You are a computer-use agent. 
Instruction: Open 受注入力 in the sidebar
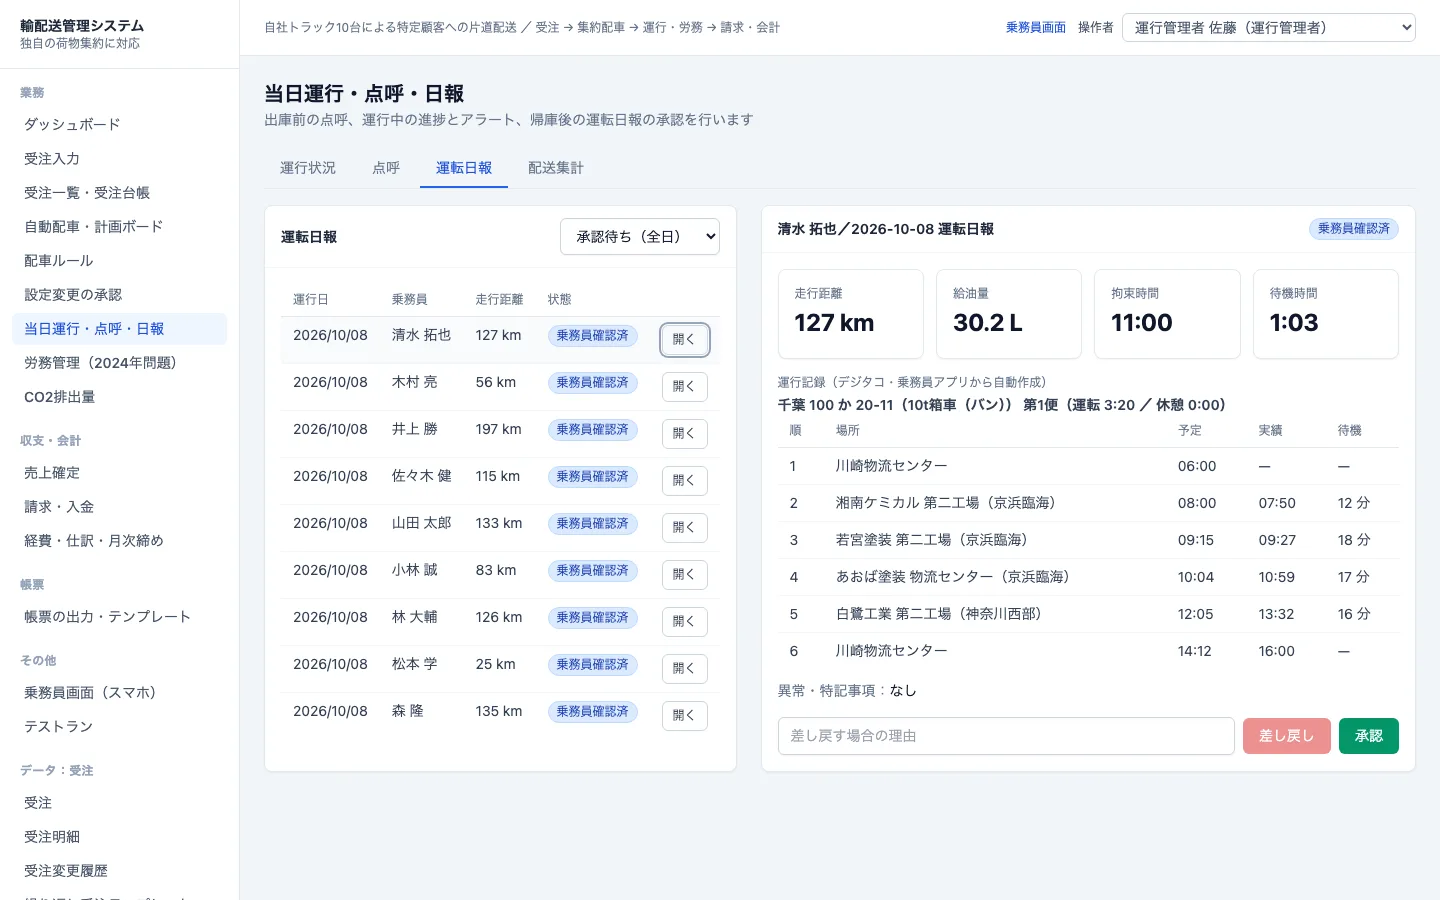120,159
